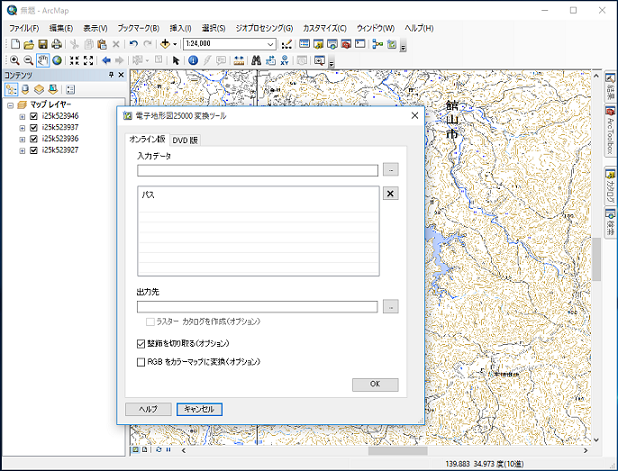Switch to List By Selection
618x471 pixels.
[x=53, y=89]
